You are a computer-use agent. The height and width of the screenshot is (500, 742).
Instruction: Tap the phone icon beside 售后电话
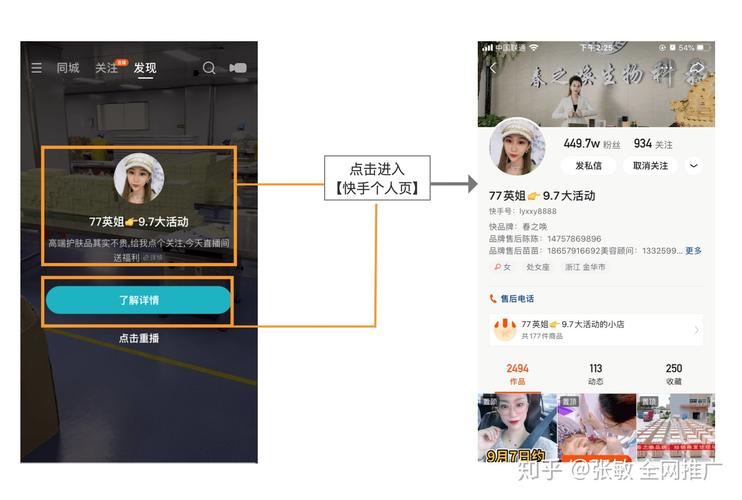pos(493,298)
